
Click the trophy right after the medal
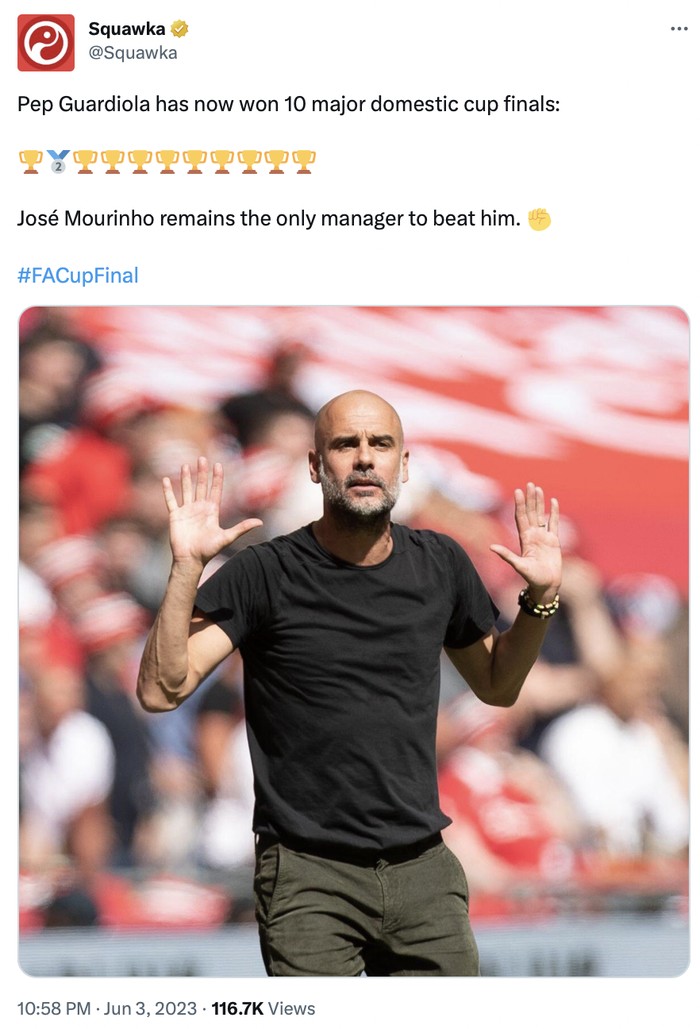(85, 161)
